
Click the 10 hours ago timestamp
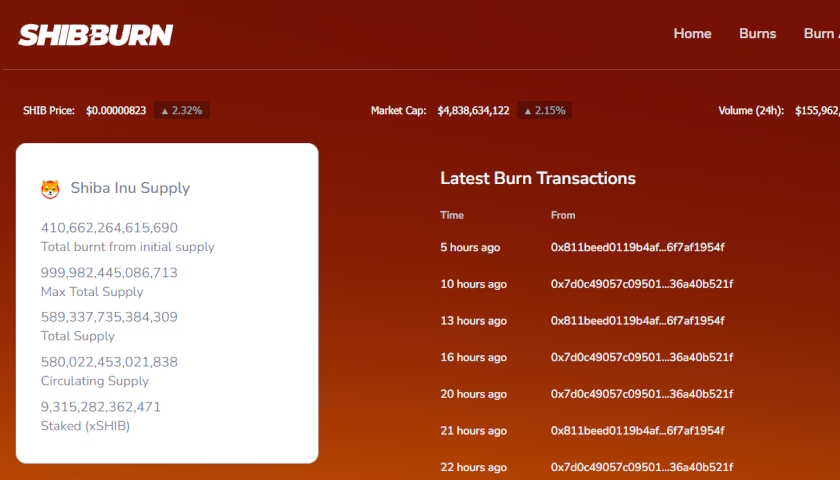473,284
